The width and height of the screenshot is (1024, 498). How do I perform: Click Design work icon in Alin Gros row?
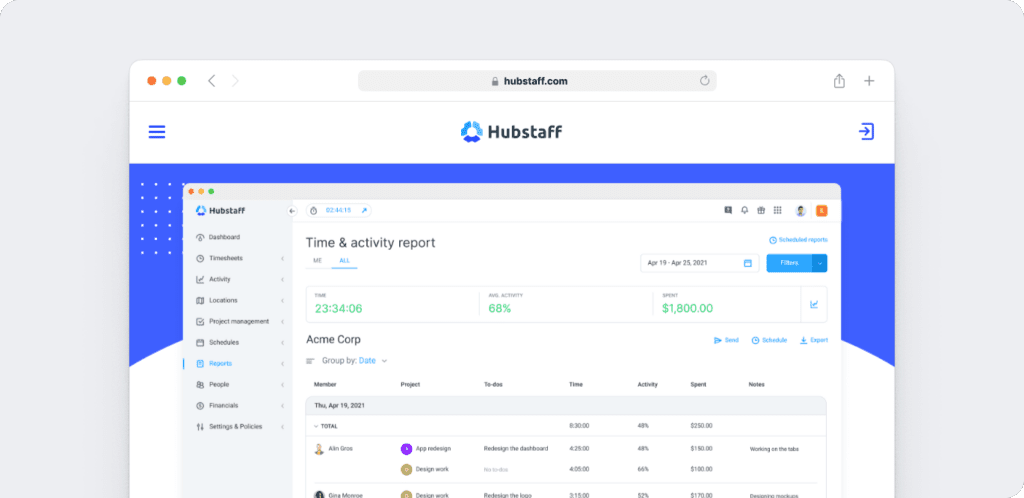pos(406,469)
